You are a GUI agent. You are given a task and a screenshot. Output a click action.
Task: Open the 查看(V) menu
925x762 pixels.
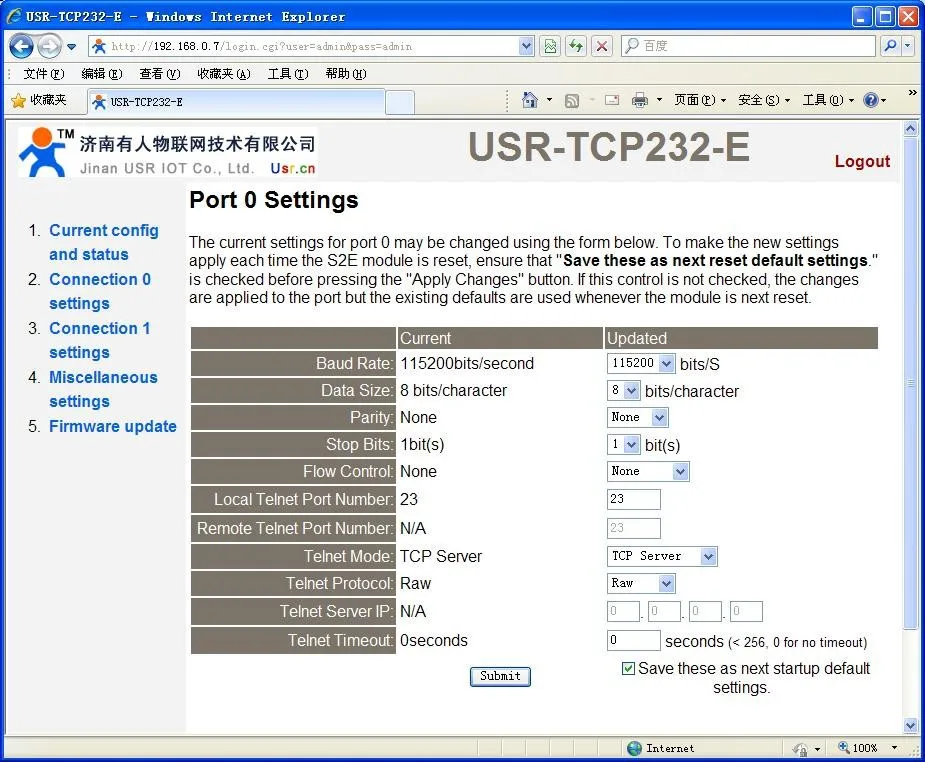coord(159,74)
